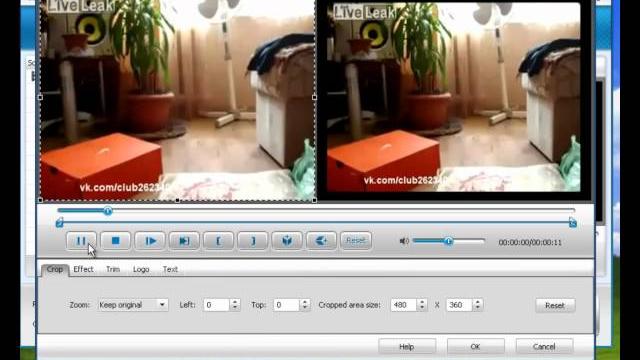Switch to the Effect tab

(83, 269)
